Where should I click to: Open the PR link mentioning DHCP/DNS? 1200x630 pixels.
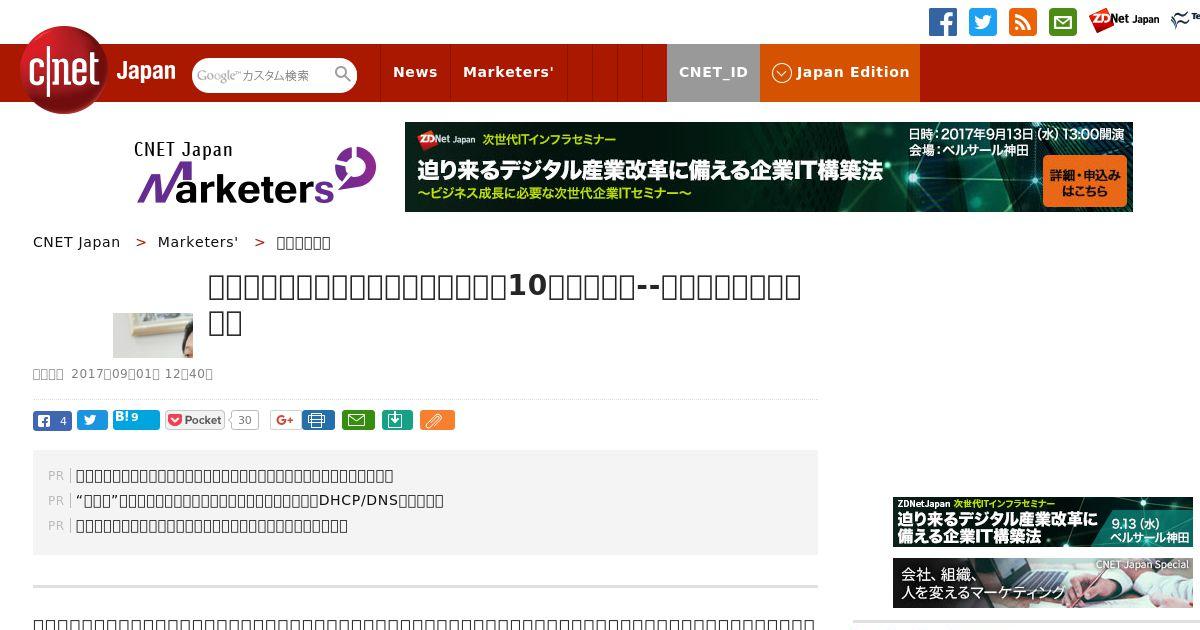260,500
